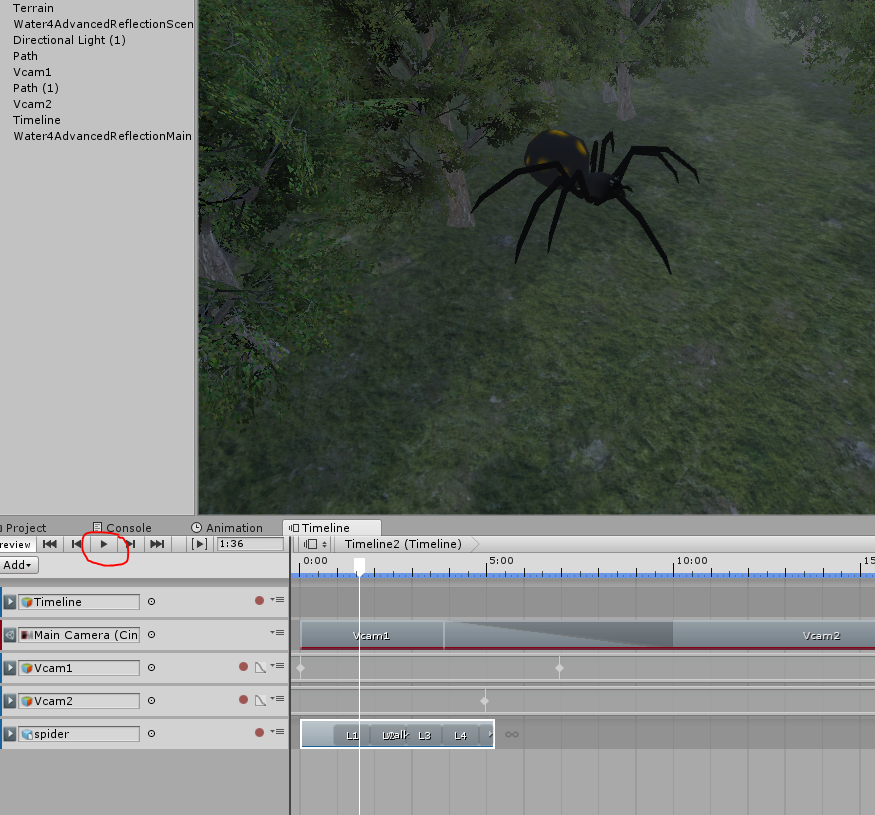The image size is (875, 815).
Task: Toggle recording on the Vcam2 track
Action: coord(243,699)
